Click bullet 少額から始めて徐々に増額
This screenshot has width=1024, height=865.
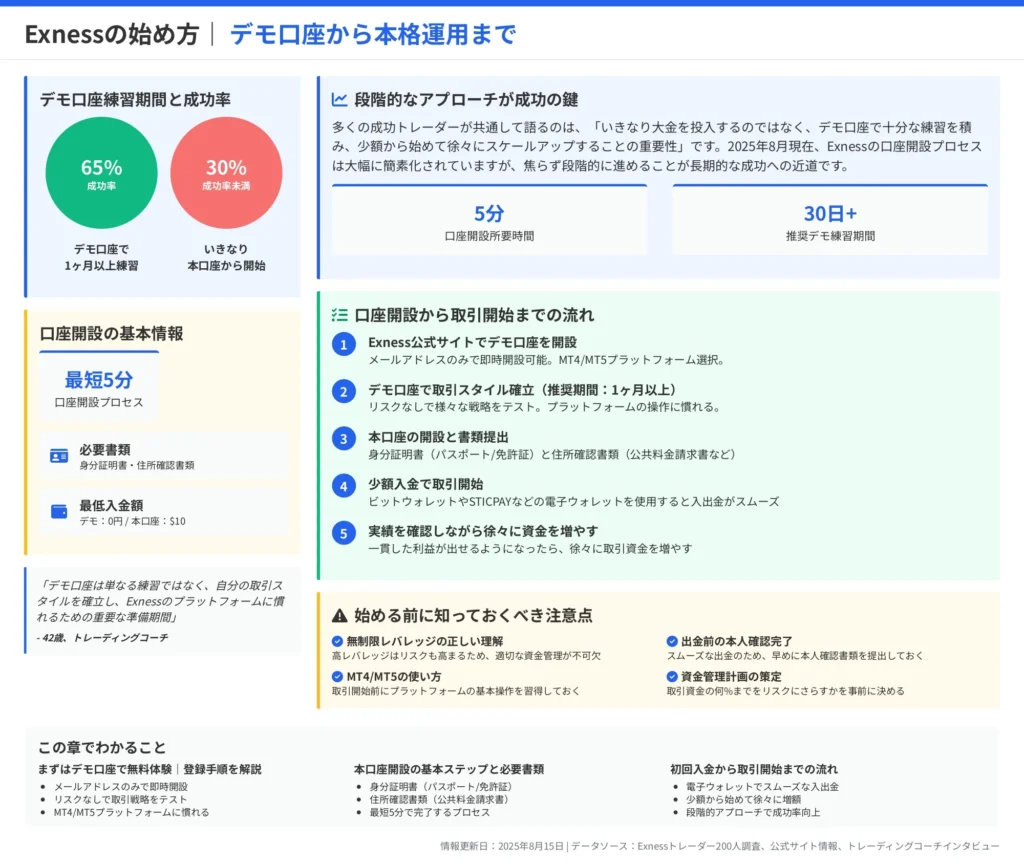point(743,799)
